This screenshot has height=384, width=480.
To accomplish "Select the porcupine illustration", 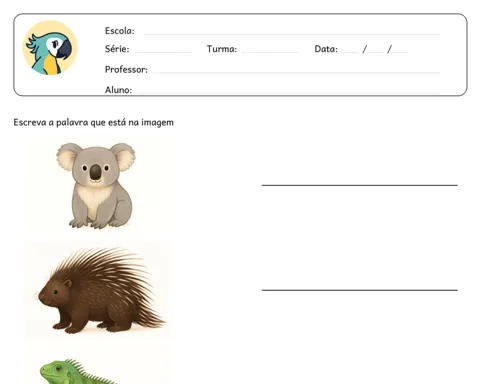I will click(x=101, y=290).
